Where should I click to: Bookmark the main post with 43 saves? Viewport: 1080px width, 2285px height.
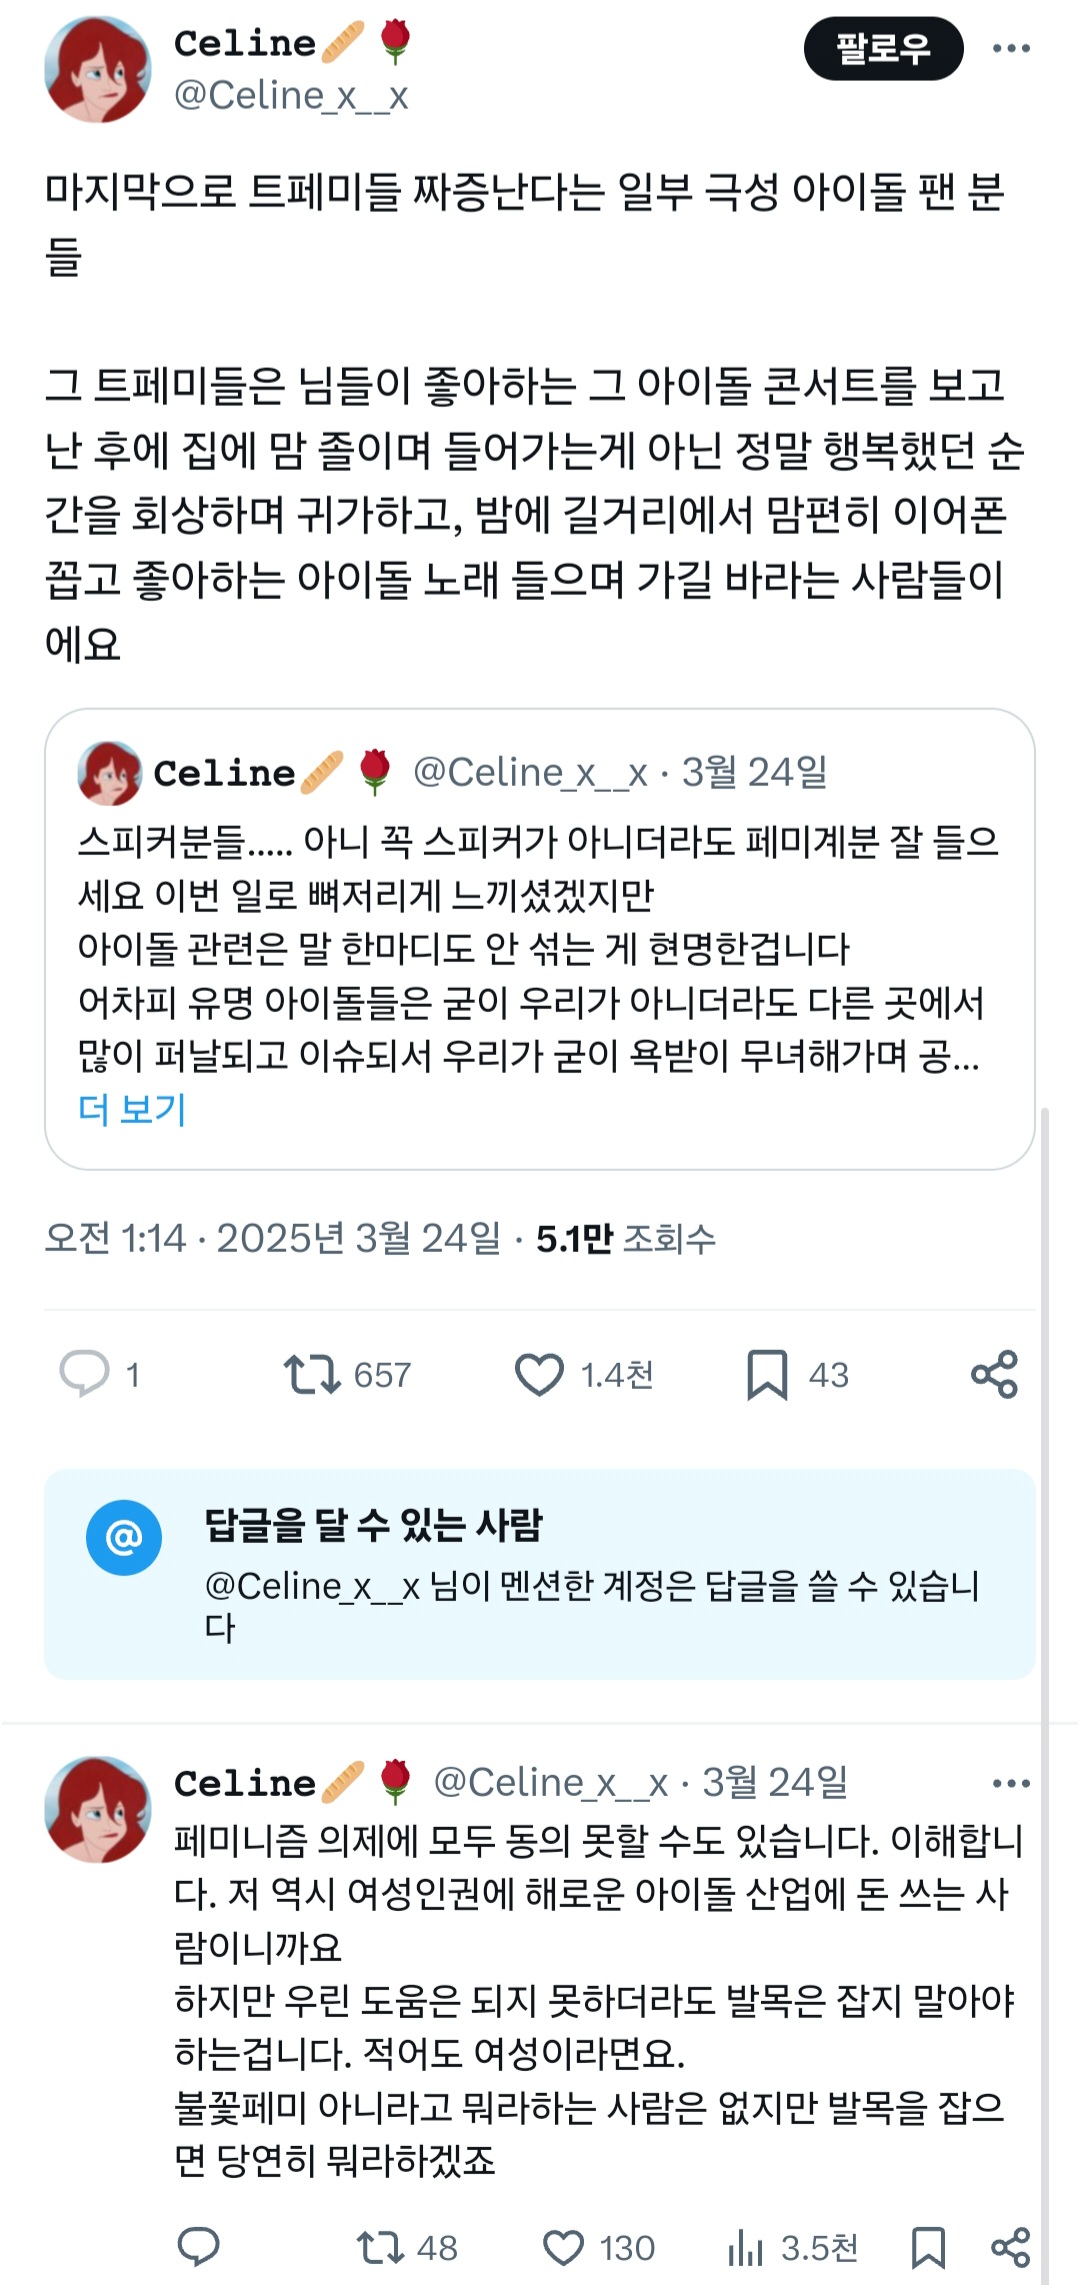(x=767, y=1374)
